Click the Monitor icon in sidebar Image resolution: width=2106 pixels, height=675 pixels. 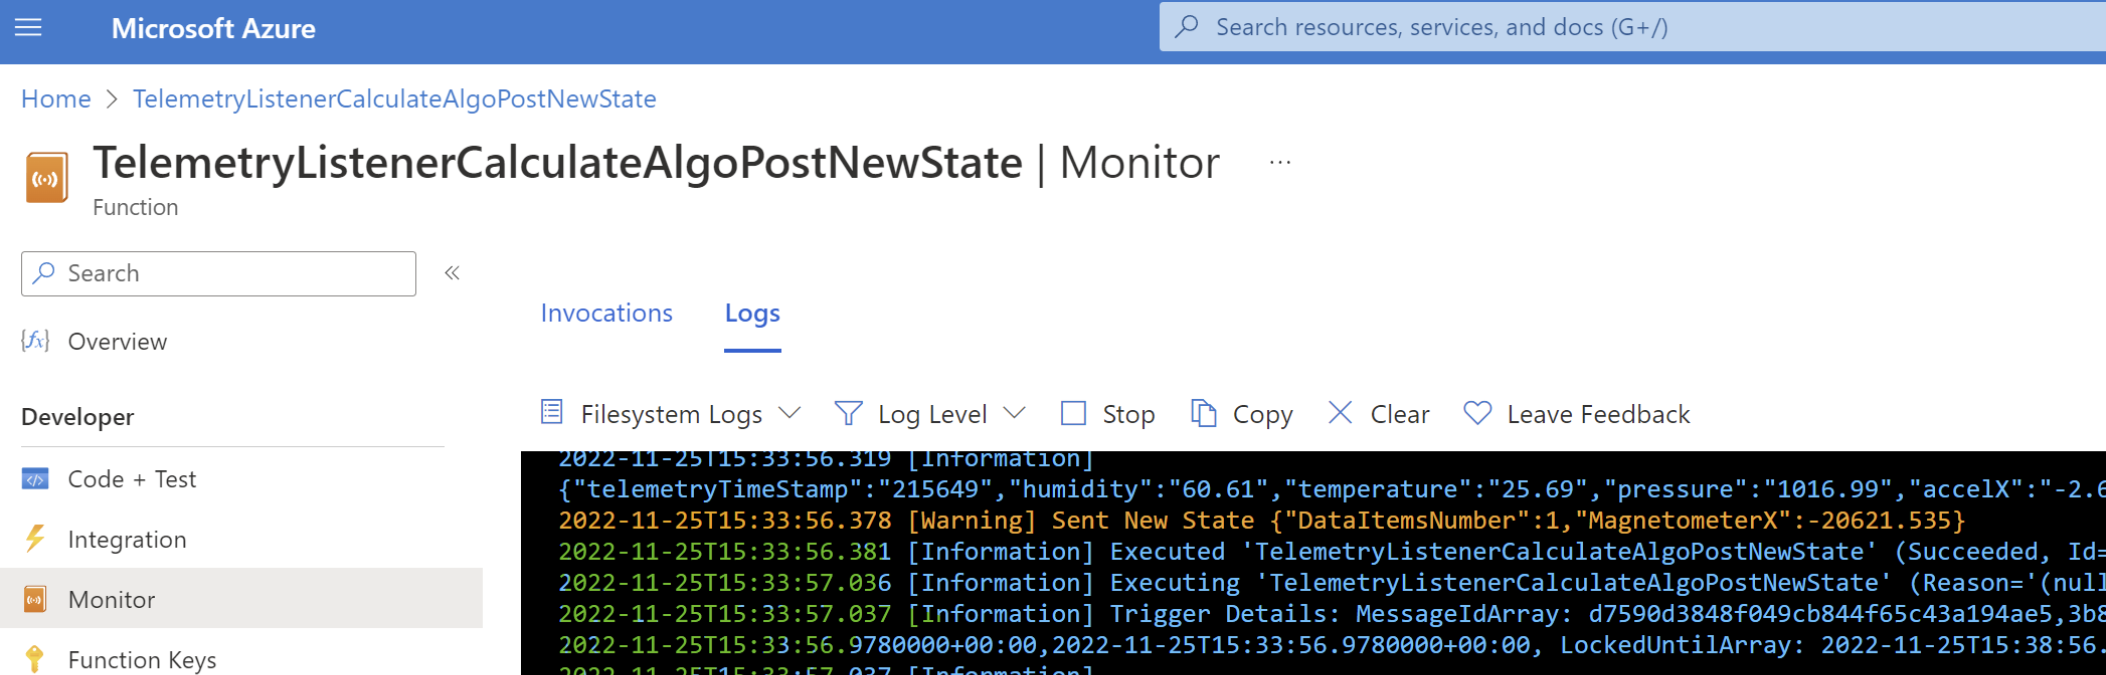point(35,599)
